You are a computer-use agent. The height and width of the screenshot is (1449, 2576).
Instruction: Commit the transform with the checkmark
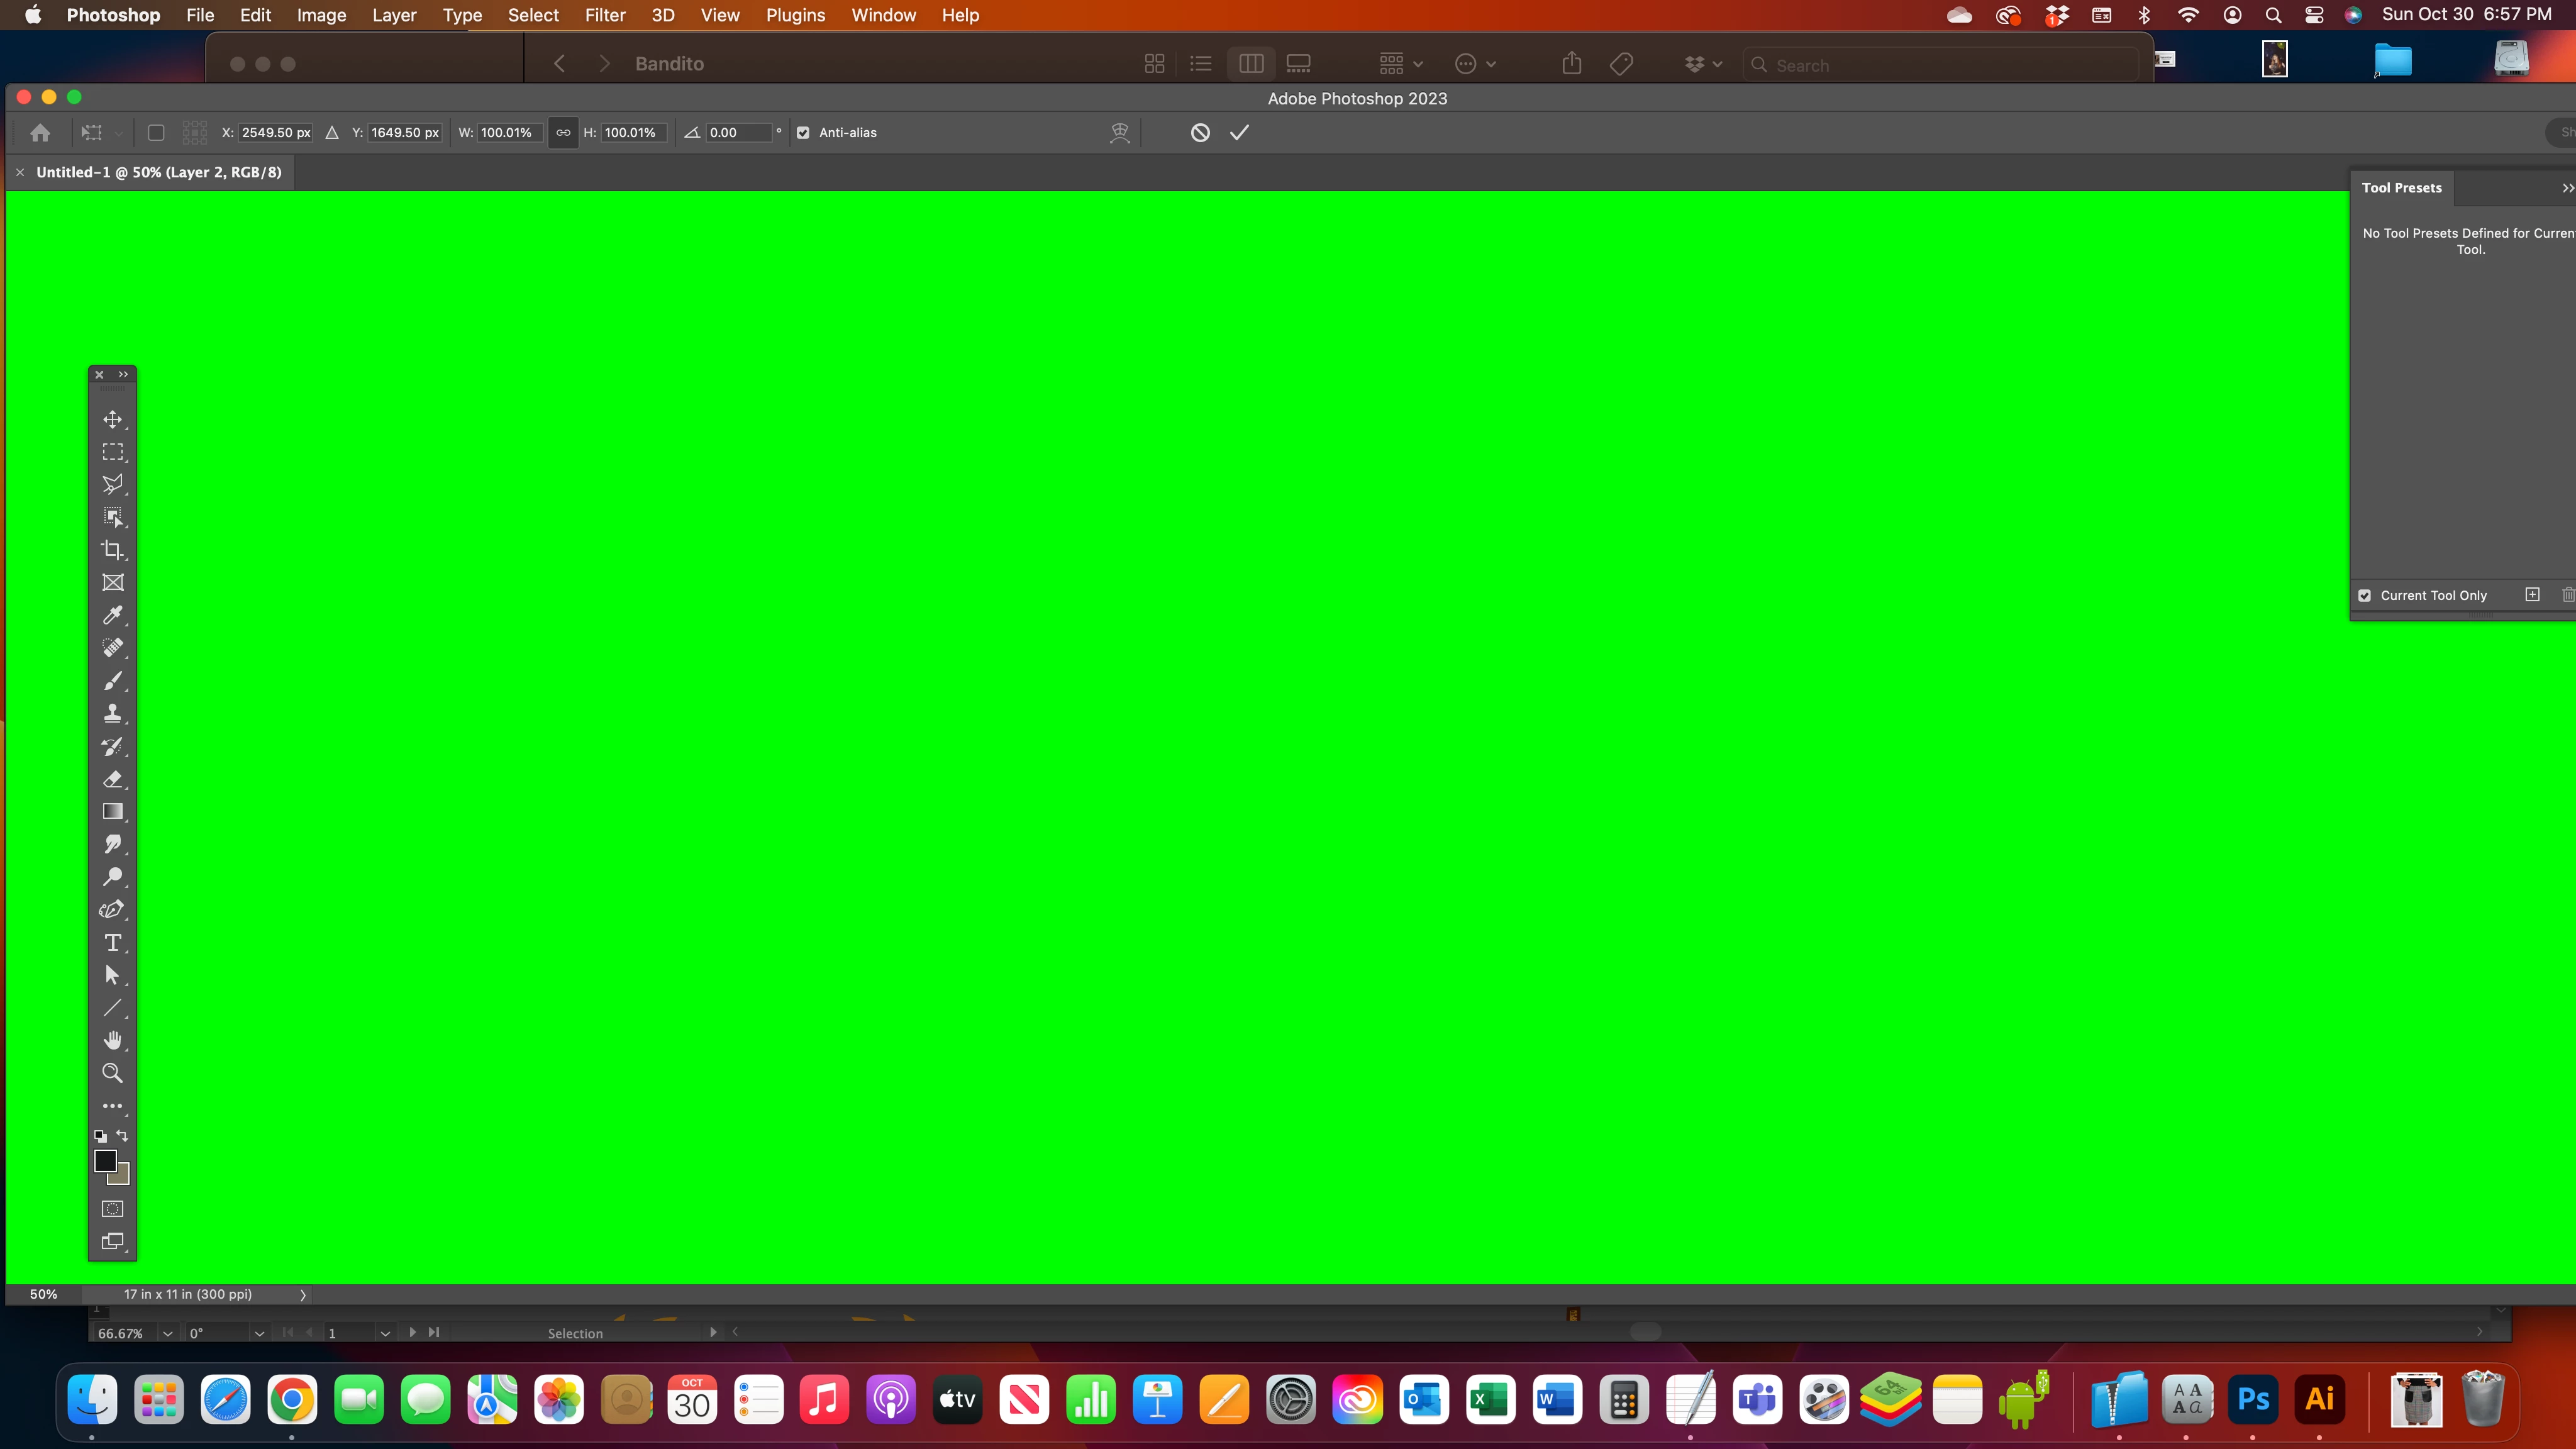[x=1239, y=133]
